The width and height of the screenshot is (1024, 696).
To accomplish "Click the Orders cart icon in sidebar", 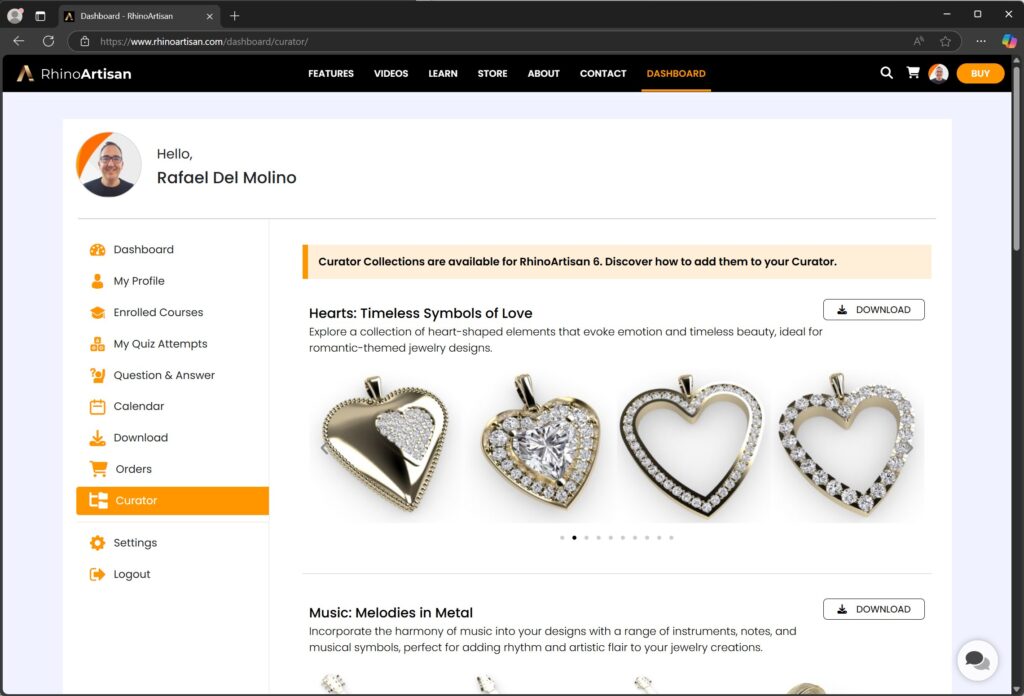I will (99, 469).
